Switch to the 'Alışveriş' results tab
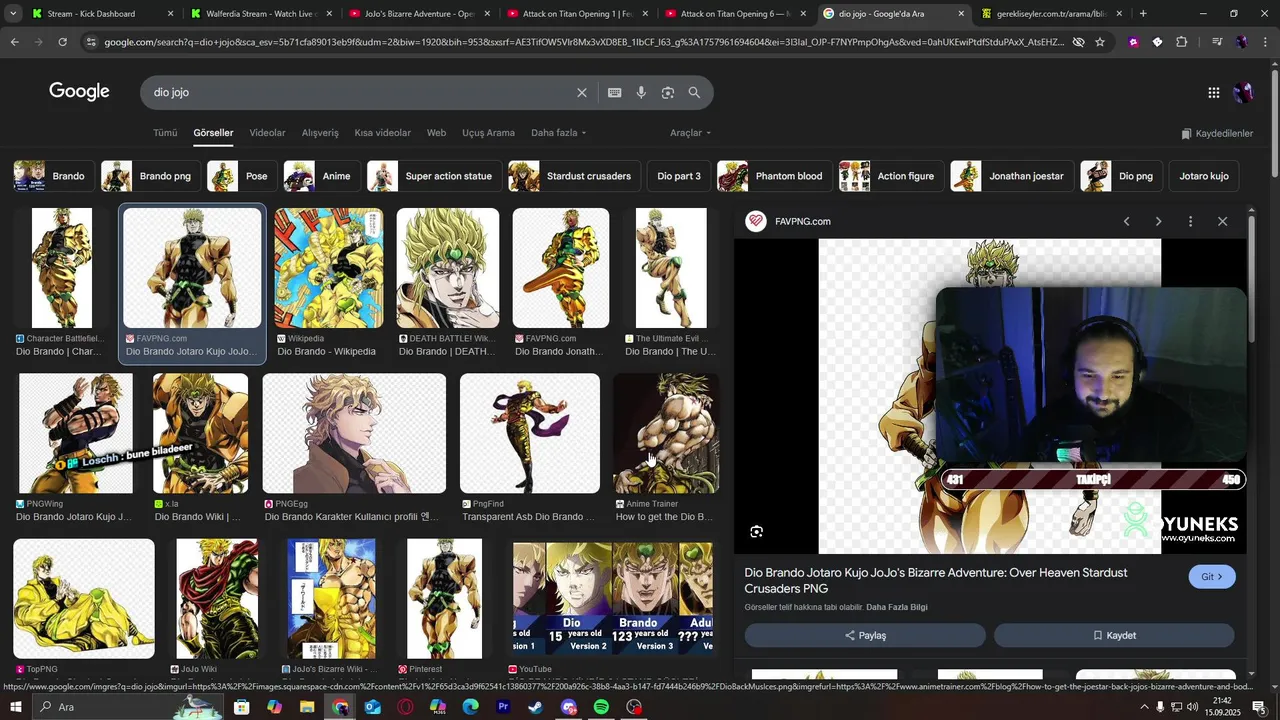Image resolution: width=1280 pixels, height=720 pixels. coord(320,133)
